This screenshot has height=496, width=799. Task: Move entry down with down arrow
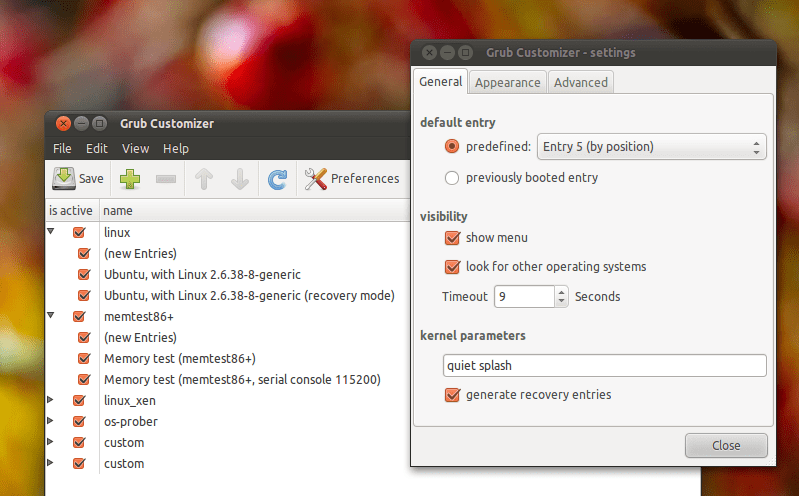(239, 179)
